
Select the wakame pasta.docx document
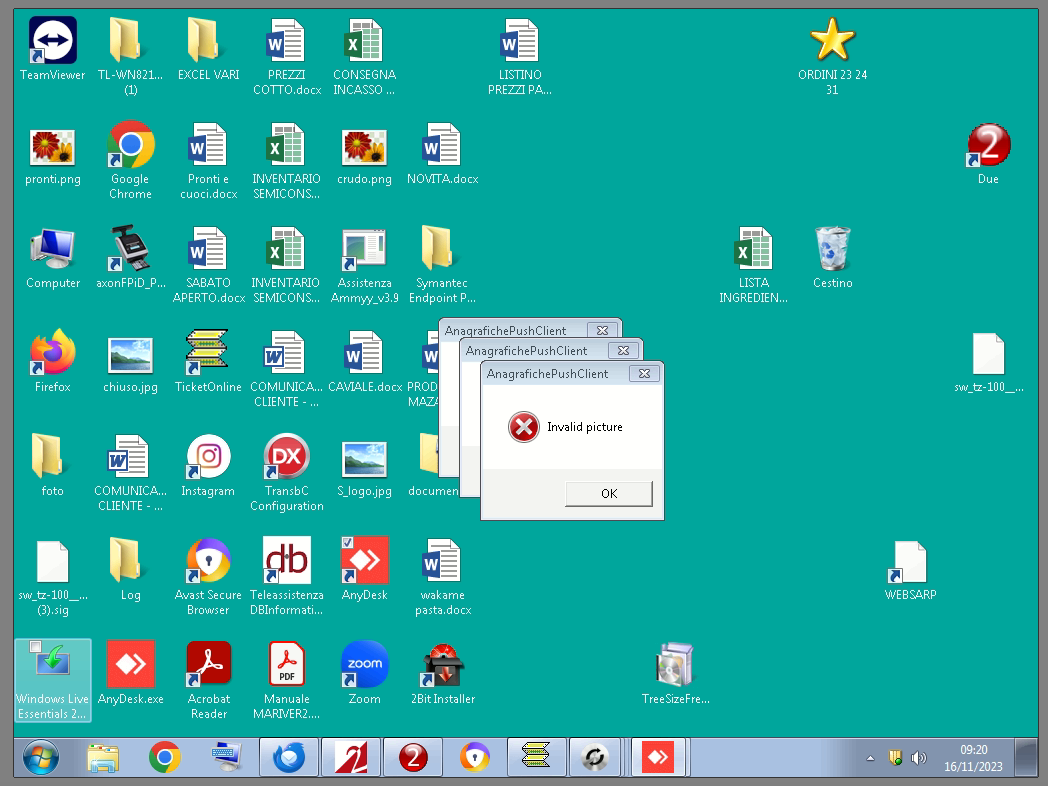tap(442, 577)
